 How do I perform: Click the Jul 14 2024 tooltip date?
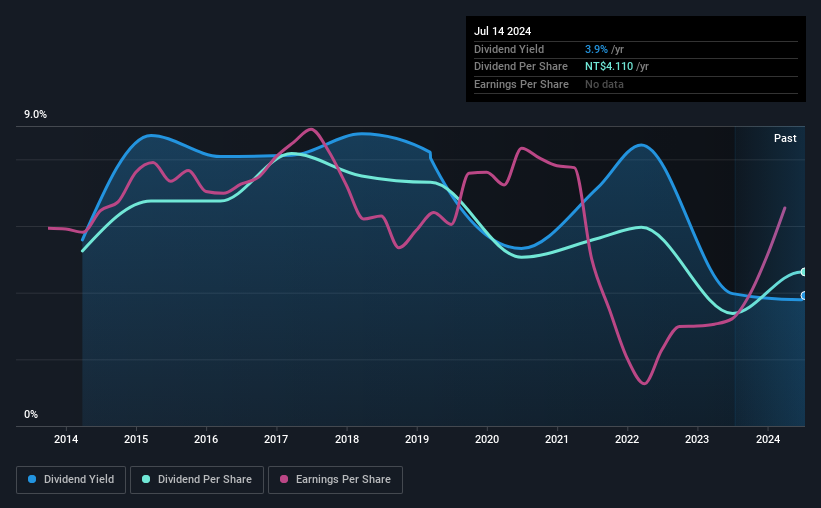coord(503,31)
